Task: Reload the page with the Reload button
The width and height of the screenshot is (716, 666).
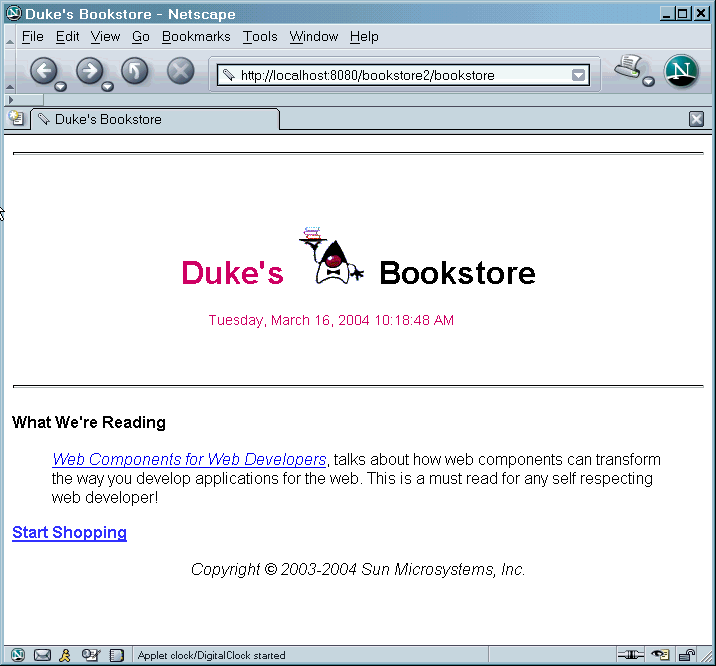Action: click(135, 71)
